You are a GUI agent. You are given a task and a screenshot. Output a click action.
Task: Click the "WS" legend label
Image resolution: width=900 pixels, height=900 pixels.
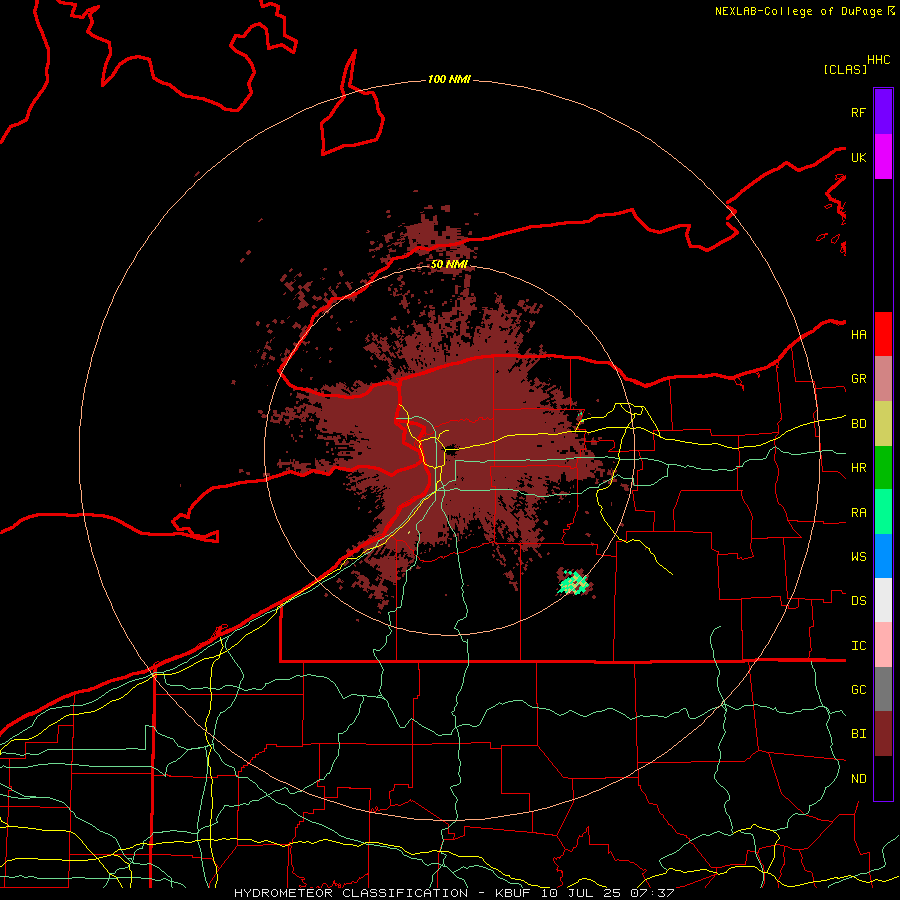(x=858, y=557)
